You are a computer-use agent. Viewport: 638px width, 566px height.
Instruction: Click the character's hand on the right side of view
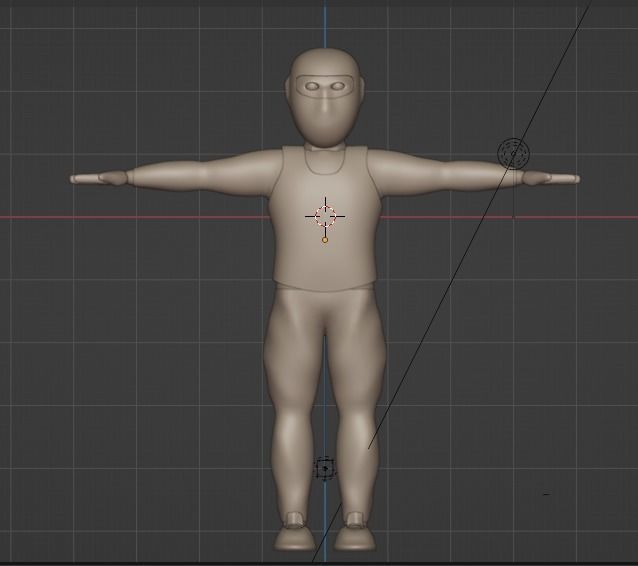click(x=551, y=178)
